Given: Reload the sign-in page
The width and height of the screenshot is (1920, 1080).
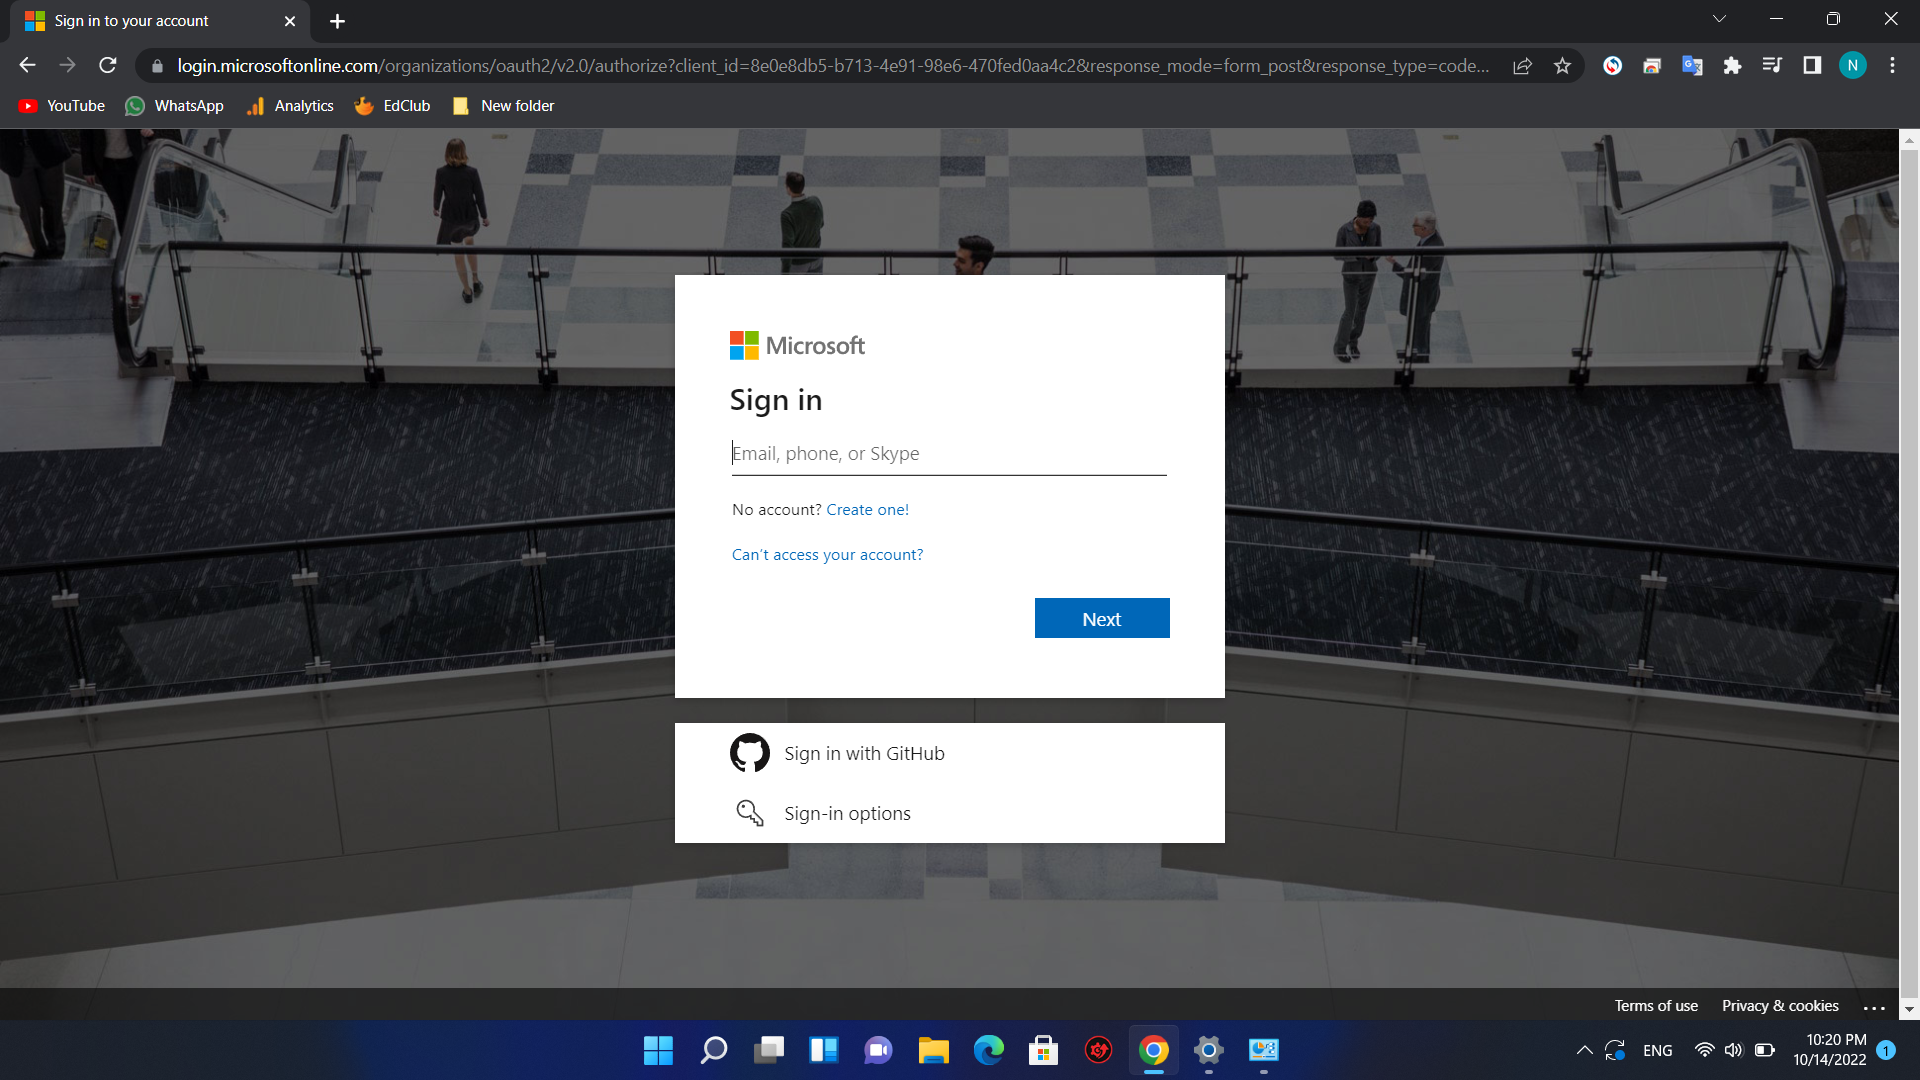Looking at the screenshot, I should (x=108, y=66).
